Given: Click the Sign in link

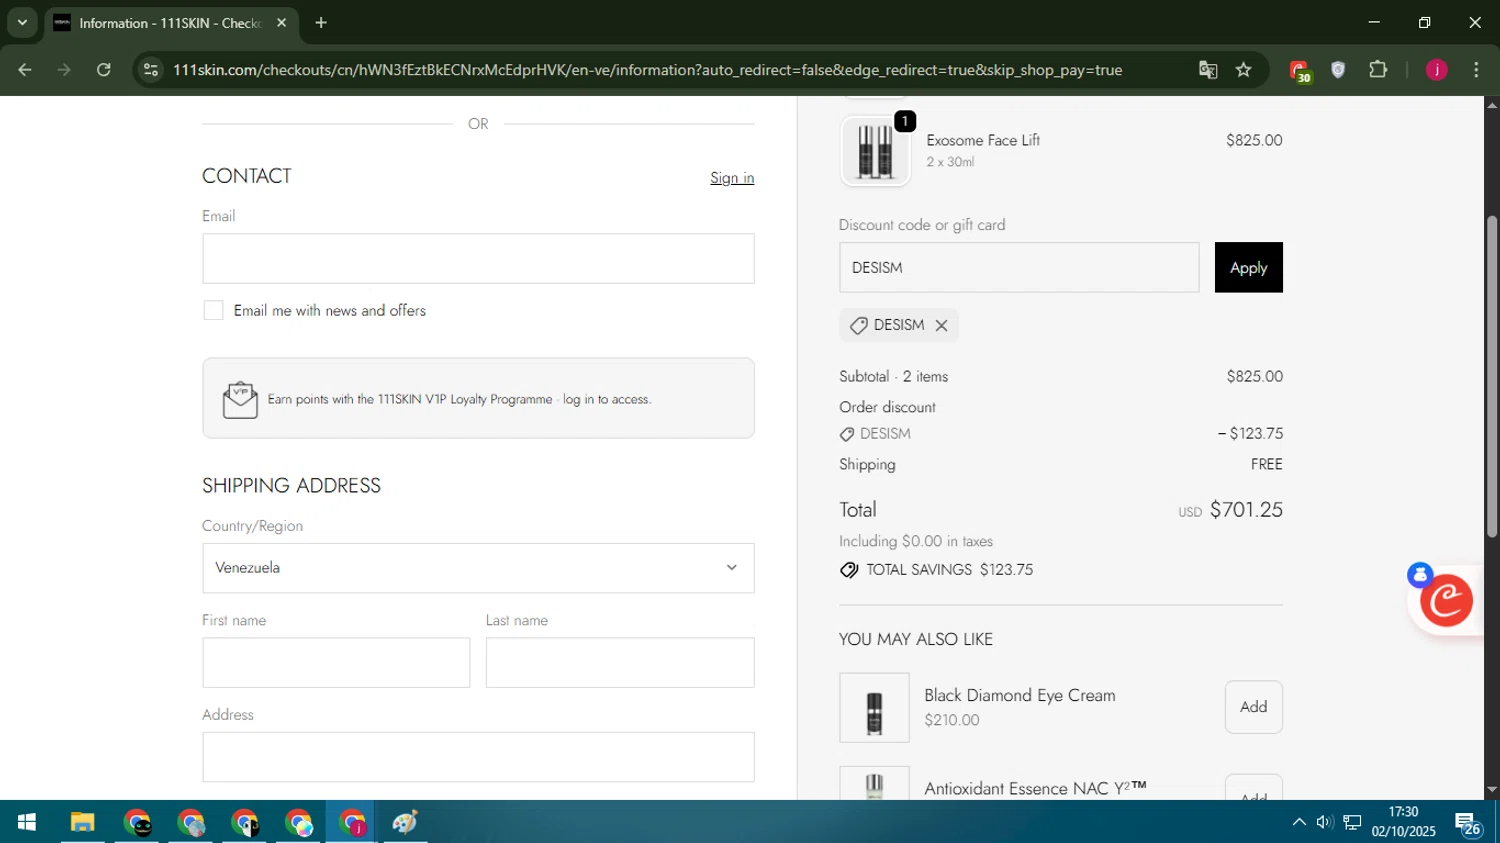Looking at the screenshot, I should coord(732,178).
